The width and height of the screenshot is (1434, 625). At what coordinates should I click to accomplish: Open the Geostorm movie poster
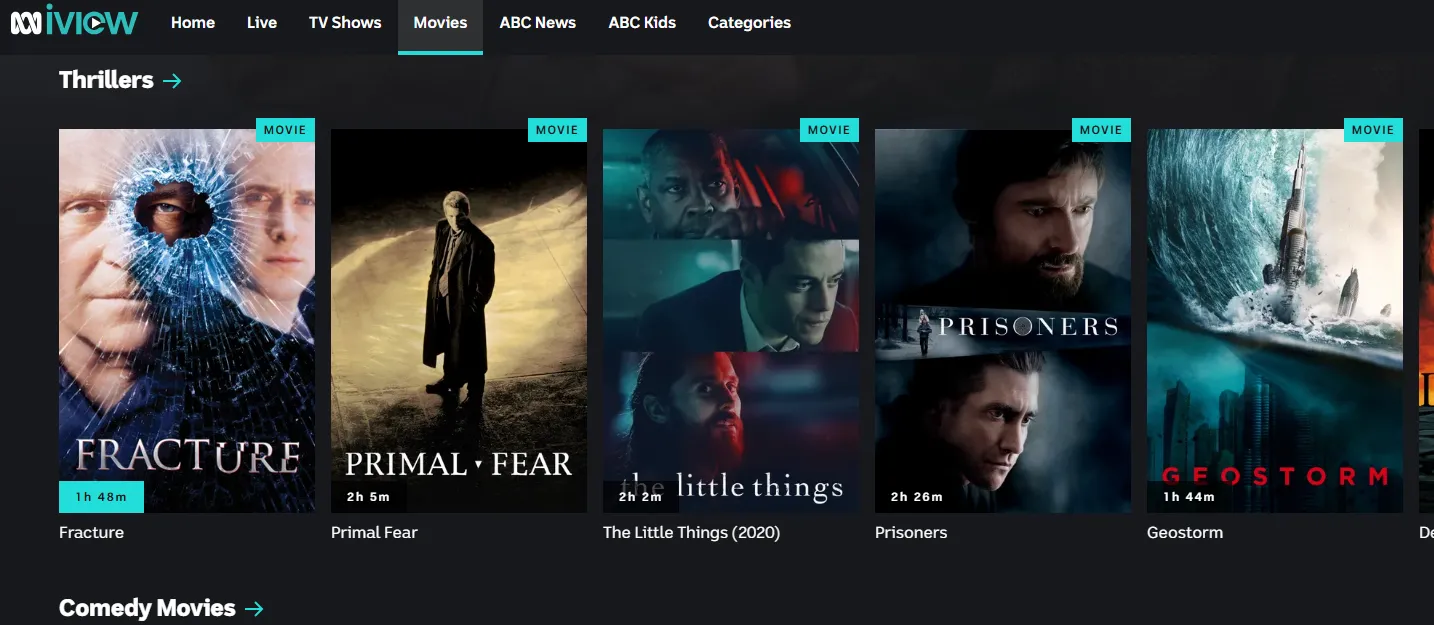click(1275, 321)
